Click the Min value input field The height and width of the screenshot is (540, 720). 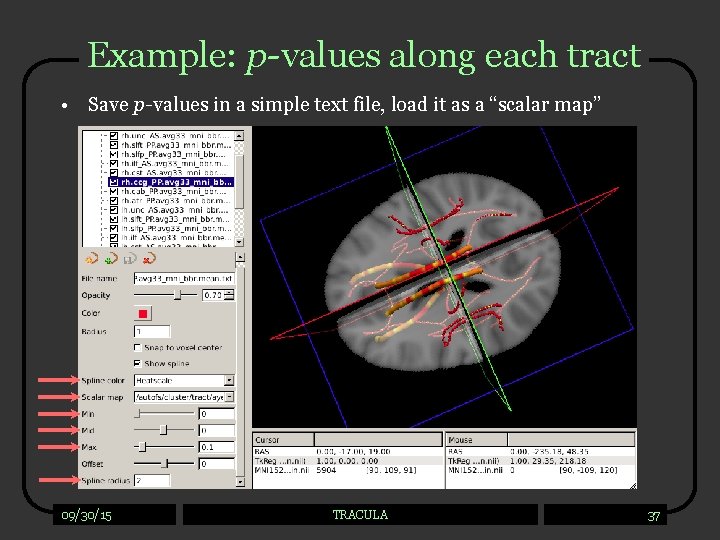pos(216,414)
